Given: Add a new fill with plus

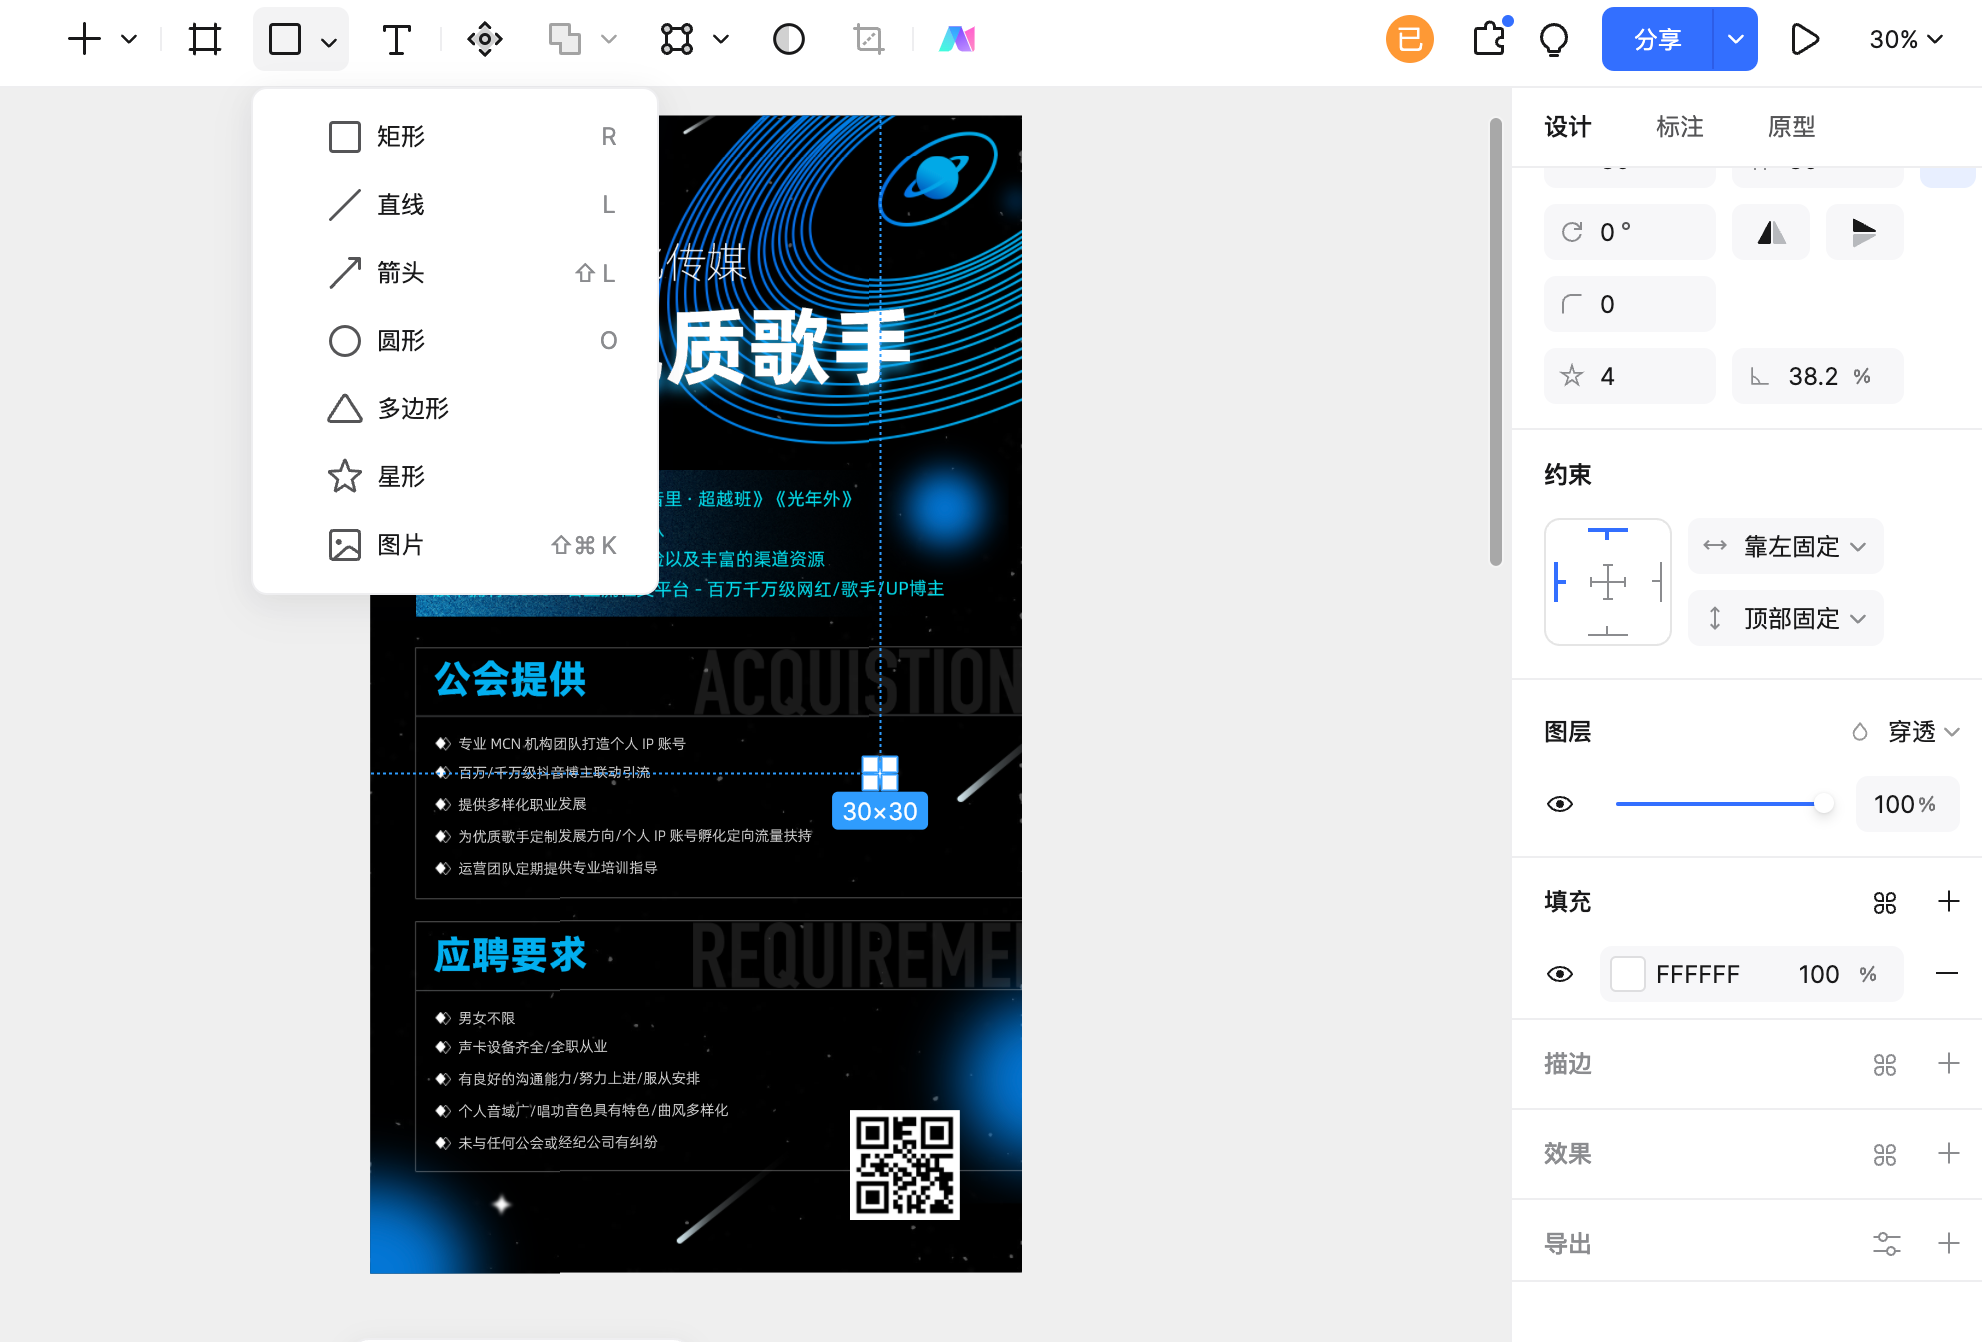Looking at the screenshot, I should coord(1949,902).
